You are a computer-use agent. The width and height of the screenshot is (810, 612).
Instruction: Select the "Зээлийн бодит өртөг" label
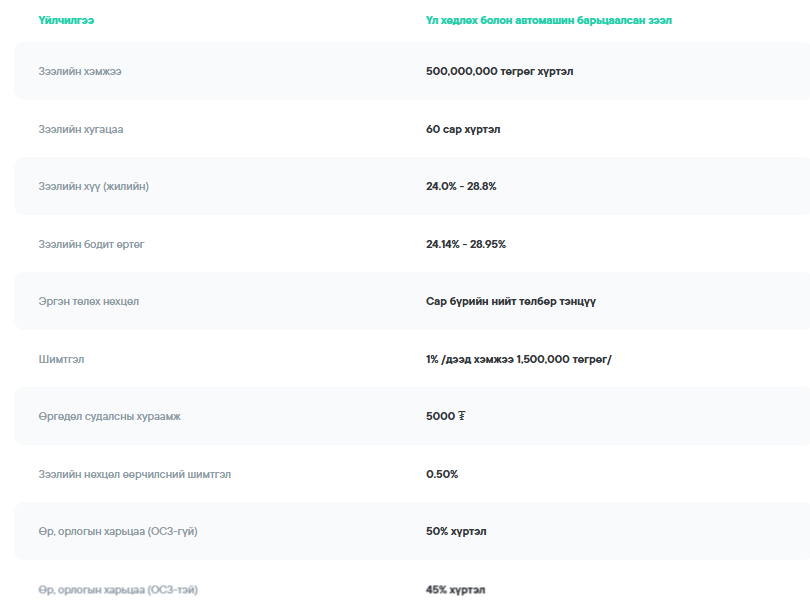91,244
